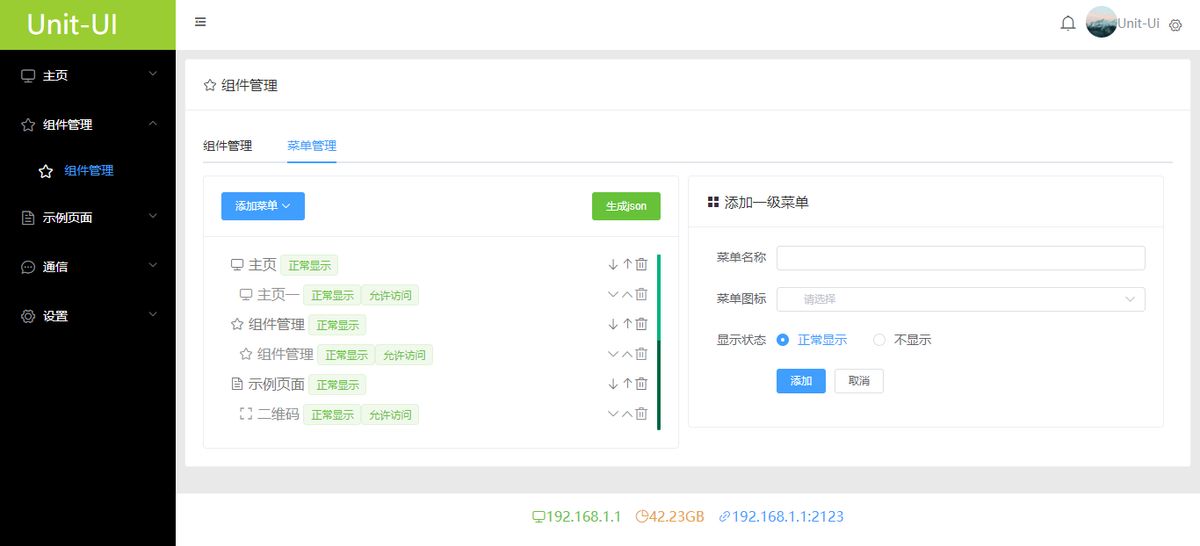Select 不显示 radio option
This screenshot has height=546, width=1200.
[x=902, y=340]
